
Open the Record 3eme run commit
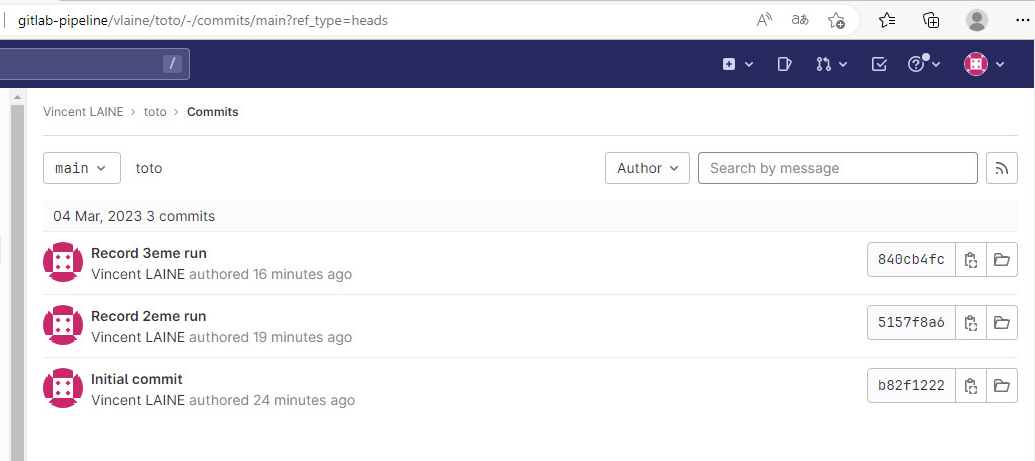click(149, 253)
